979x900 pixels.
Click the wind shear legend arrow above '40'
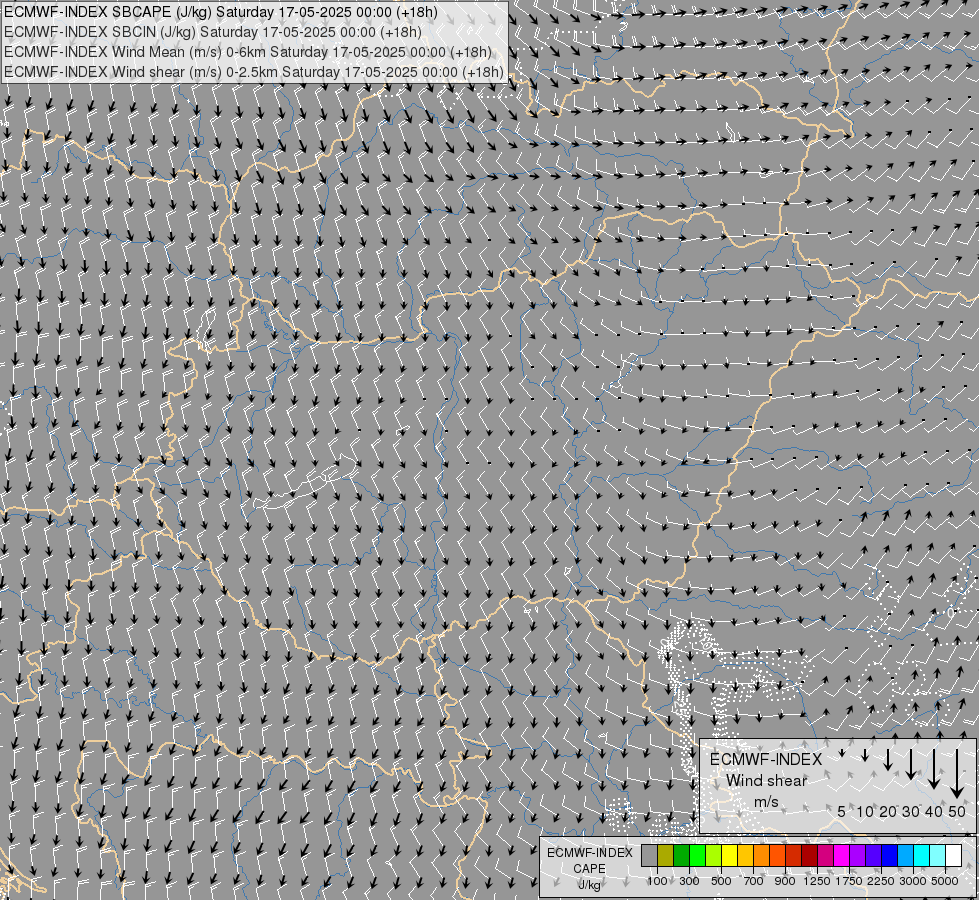pyautogui.click(x=934, y=769)
